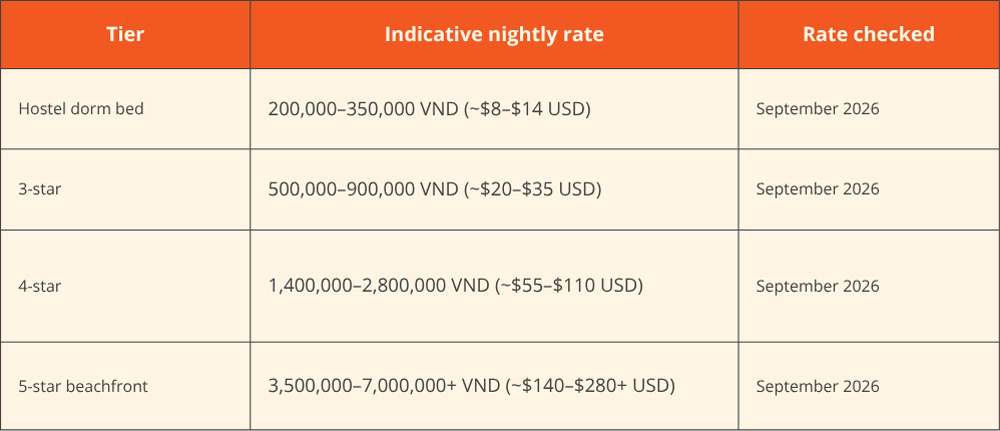Click the Rate checked column header

[x=869, y=34]
